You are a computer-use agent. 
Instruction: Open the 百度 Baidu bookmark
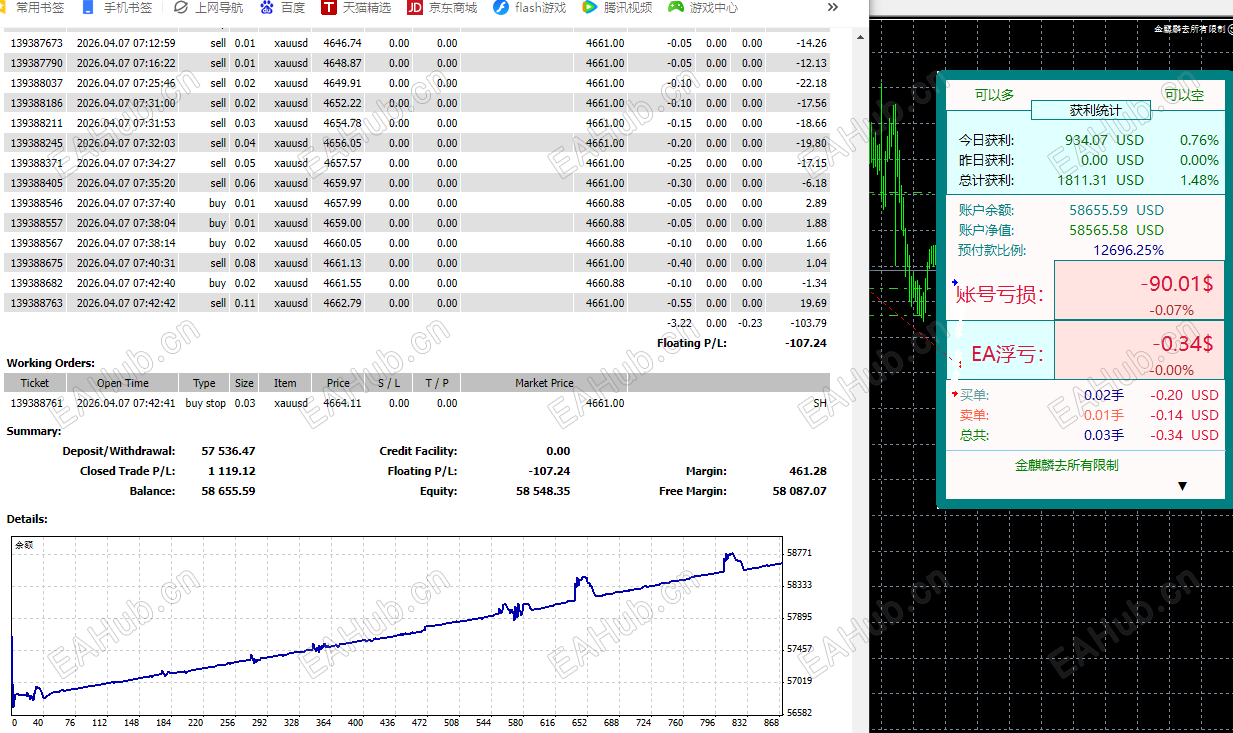[283, 8]
